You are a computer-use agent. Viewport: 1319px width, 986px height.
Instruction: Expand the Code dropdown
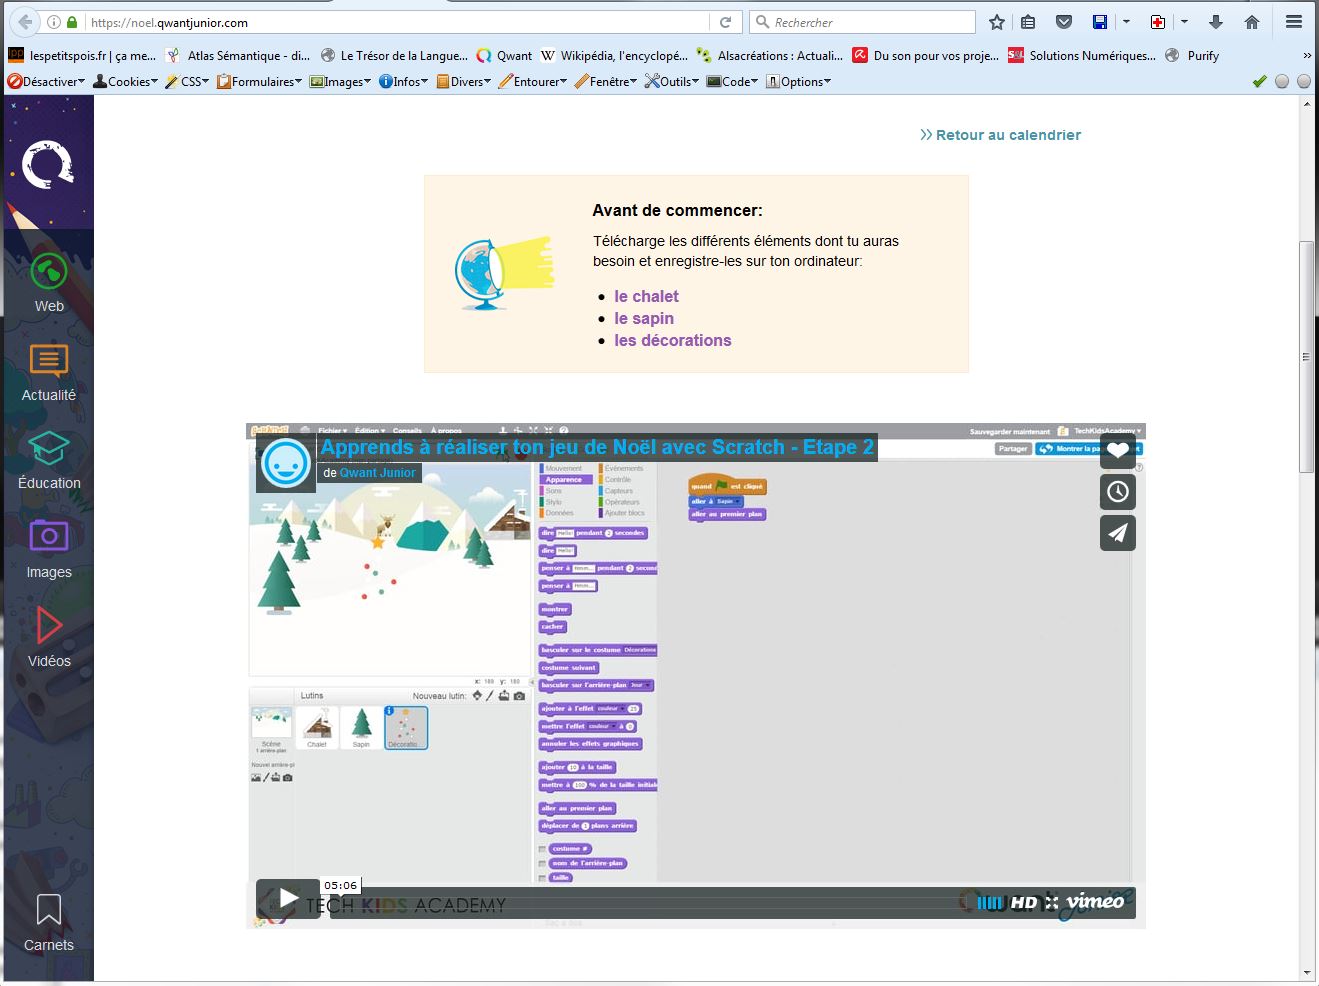733,82
